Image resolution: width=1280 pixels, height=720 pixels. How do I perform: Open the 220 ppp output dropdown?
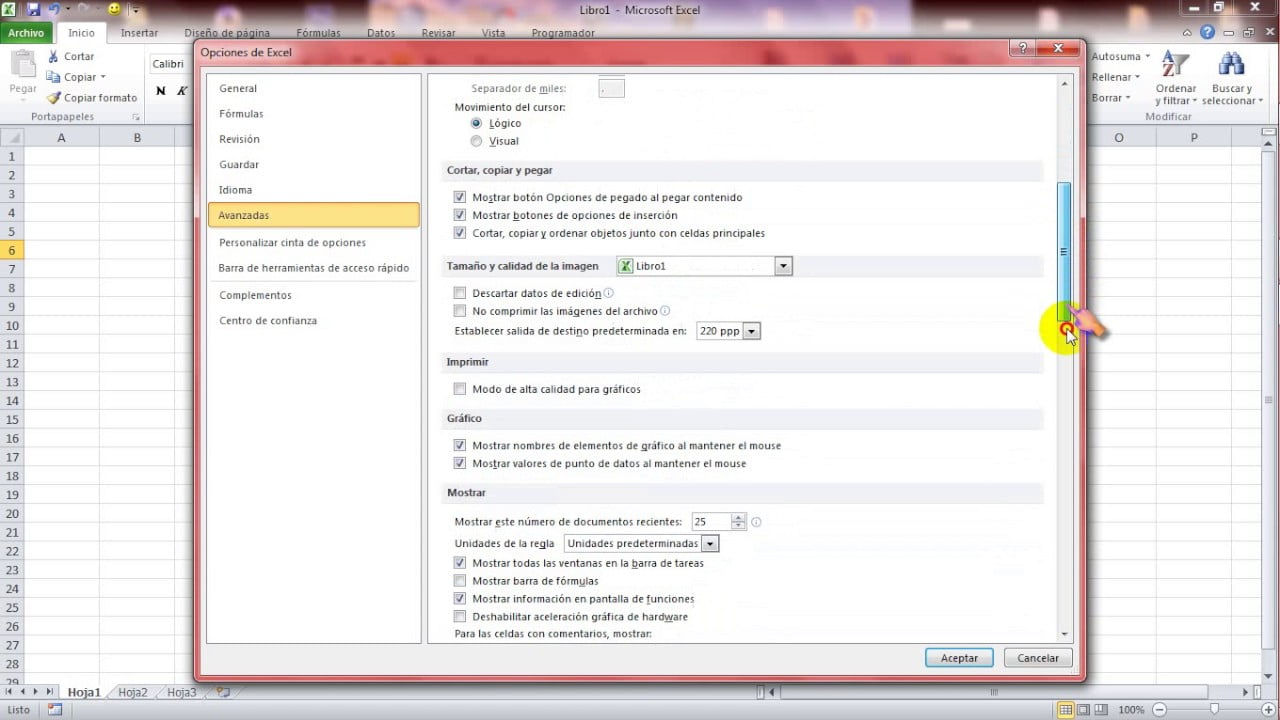(752, 331)
